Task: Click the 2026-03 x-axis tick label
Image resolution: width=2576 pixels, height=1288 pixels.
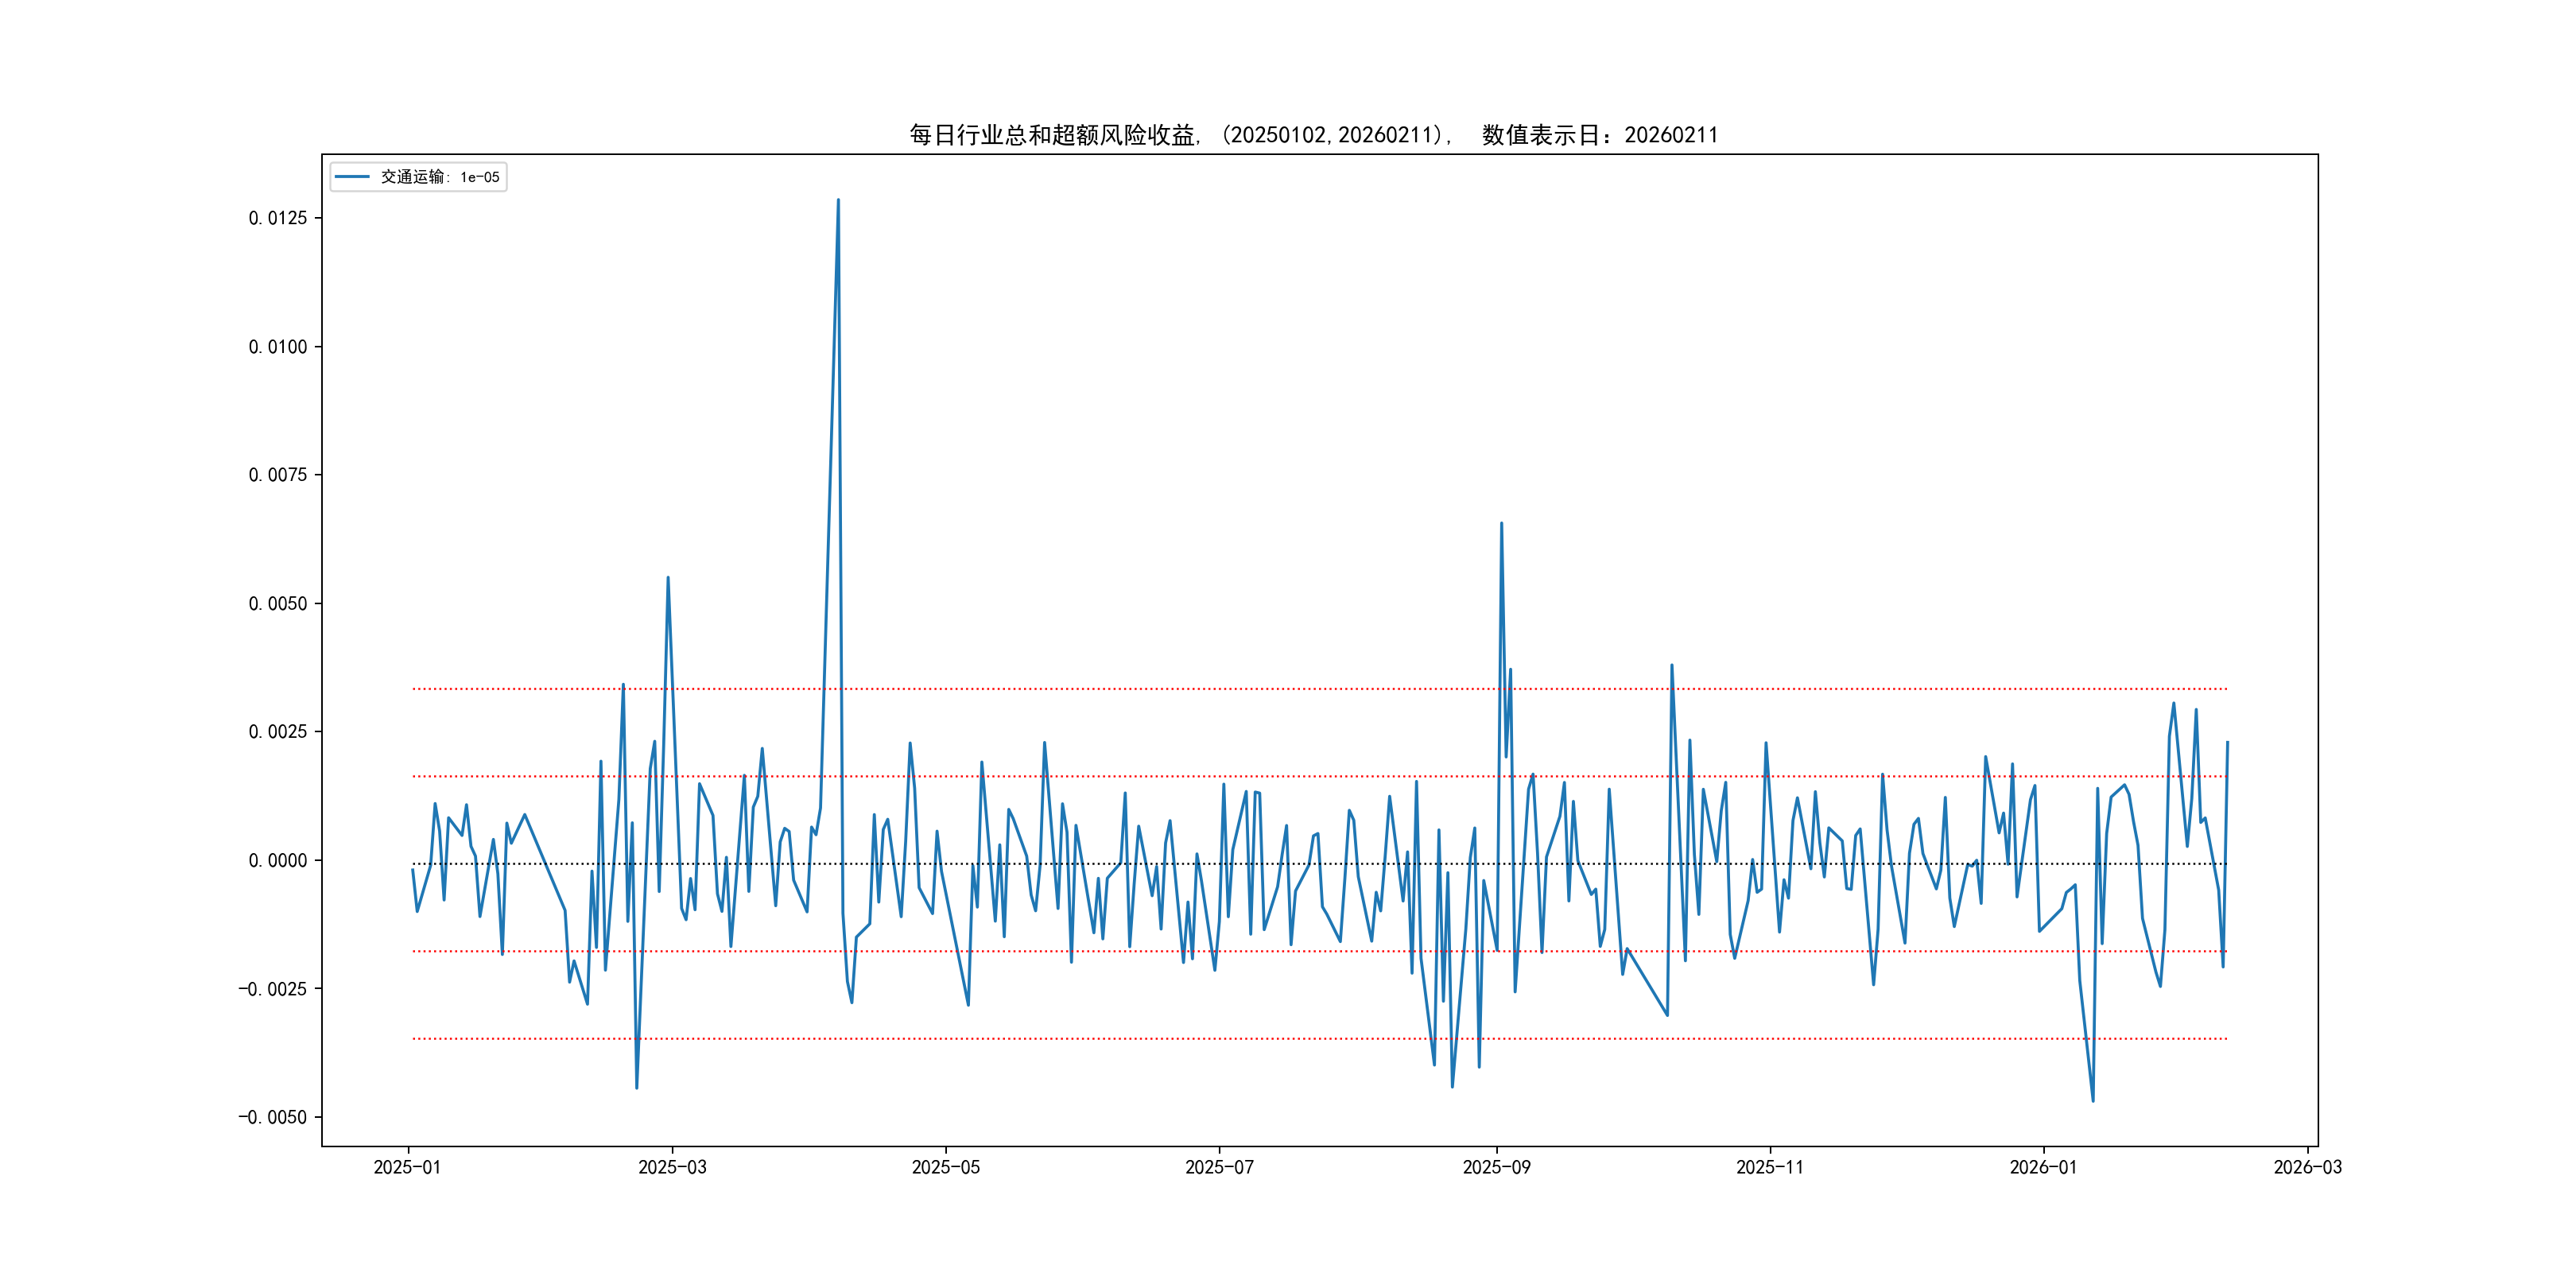Action: pos(2307,1167)
